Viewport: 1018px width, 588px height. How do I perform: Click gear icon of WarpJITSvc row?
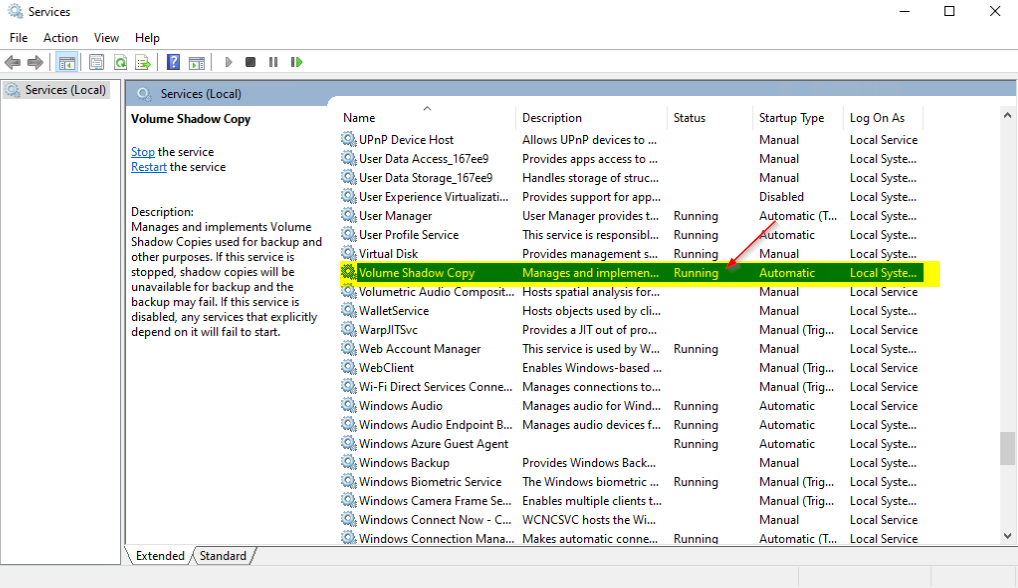coord(349,329)
